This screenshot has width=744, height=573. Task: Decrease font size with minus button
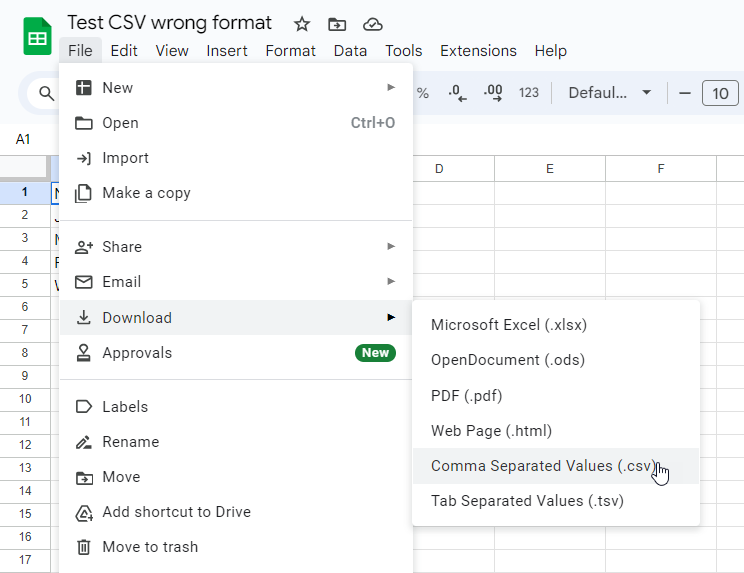[x=684, y=93]
